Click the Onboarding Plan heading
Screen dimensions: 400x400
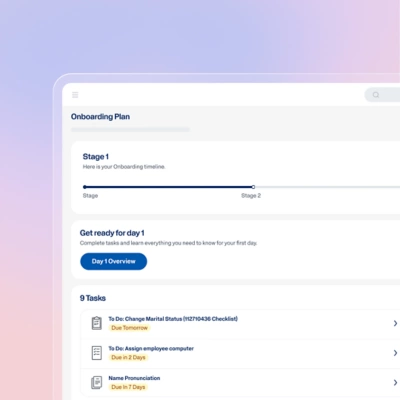point(100,117)
